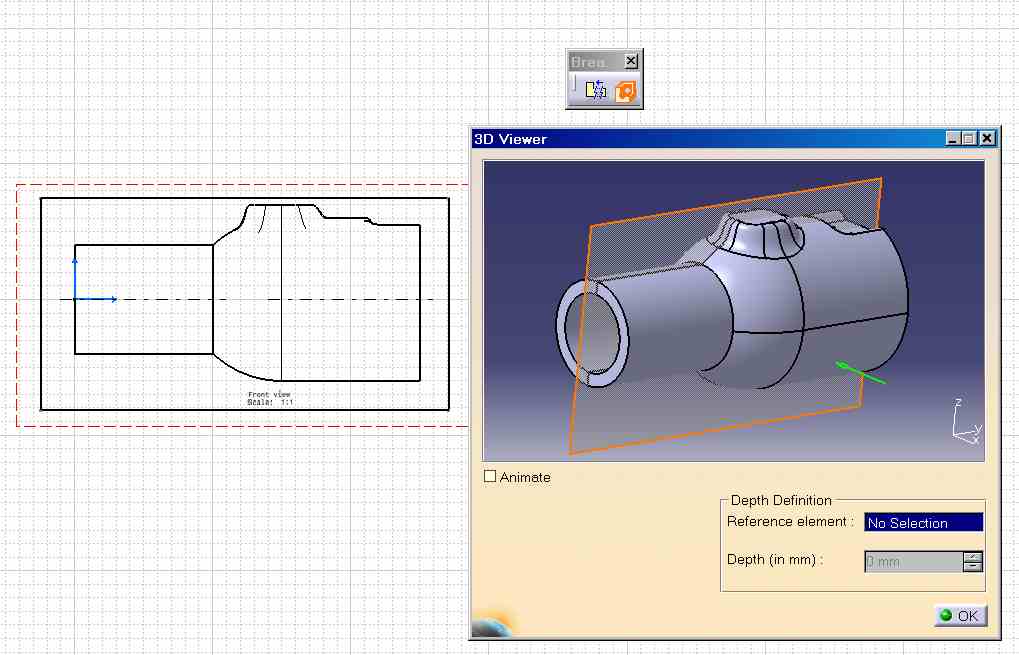Image resolution: width=1019 pixels, height=655 pixels.
Task: Click the Depth (in mm) value field
Action: click(914, 561)
